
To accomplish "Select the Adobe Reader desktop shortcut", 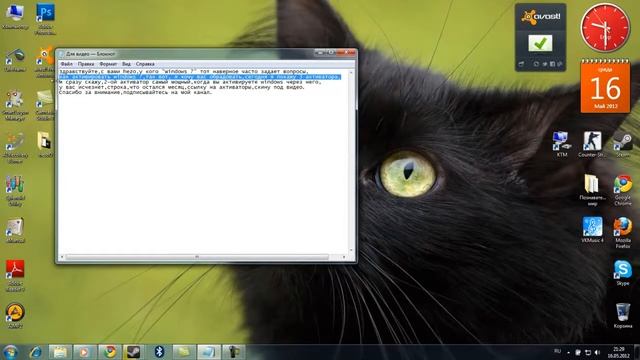I will click(x=15, y=276).
